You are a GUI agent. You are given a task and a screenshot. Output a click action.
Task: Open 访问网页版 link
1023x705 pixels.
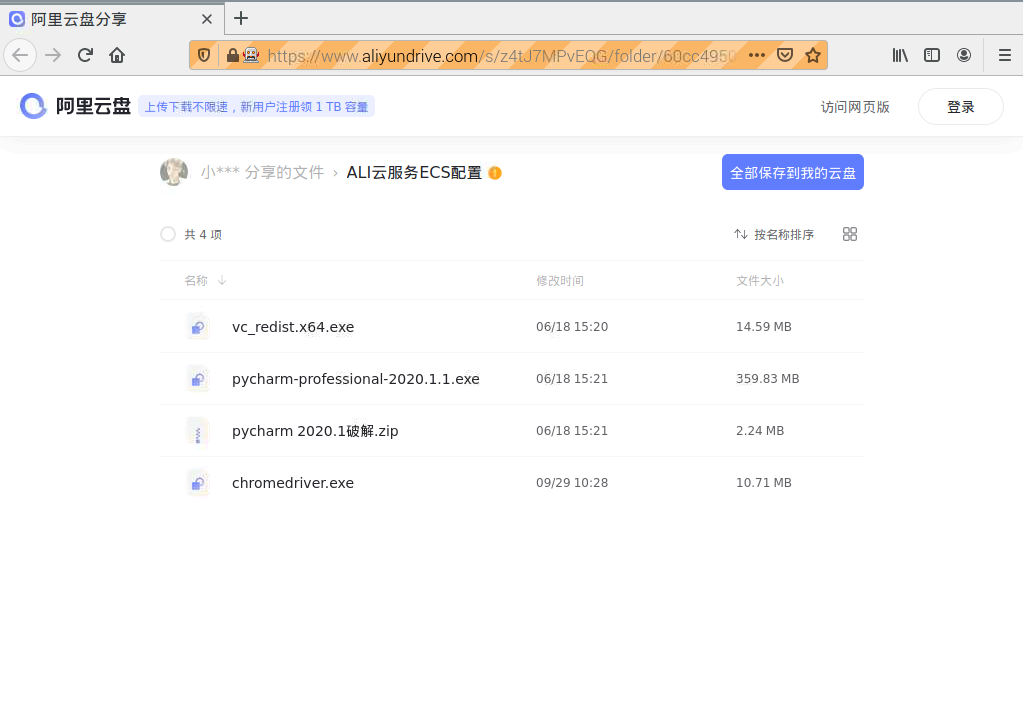pyautogui.click(x=855, y=107)
